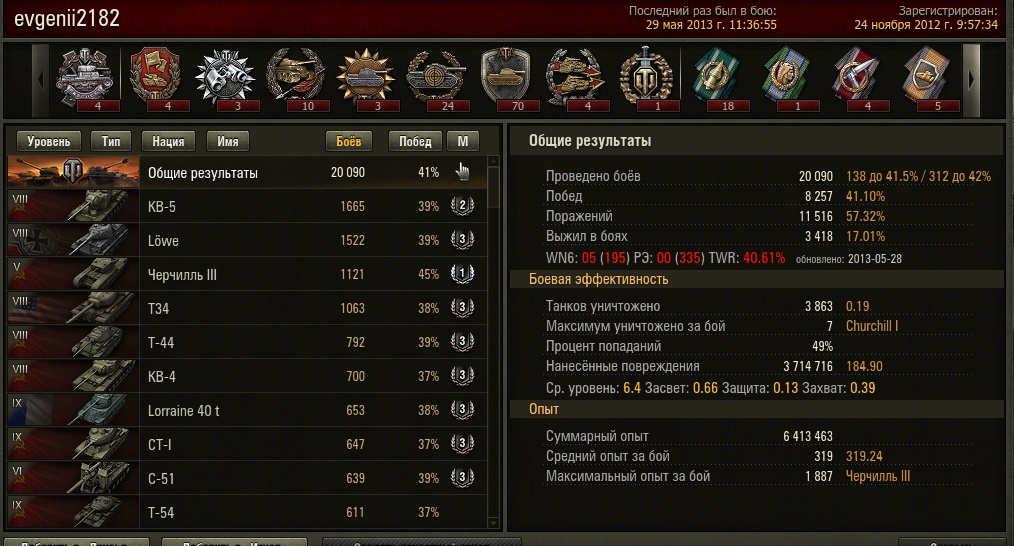The width and height of the screenshot is (1014, 546).
Task: Sort by mastery with the М button
Action: tap(463, 141)
